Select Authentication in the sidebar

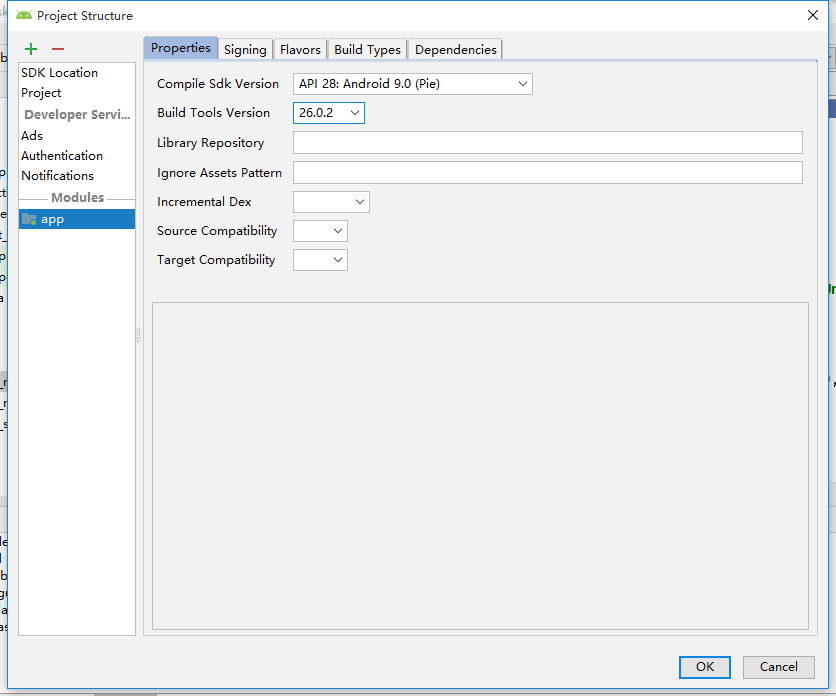click(61, 155)
